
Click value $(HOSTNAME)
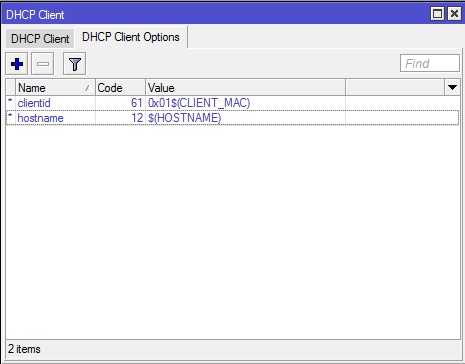click(x=184, y=118)
